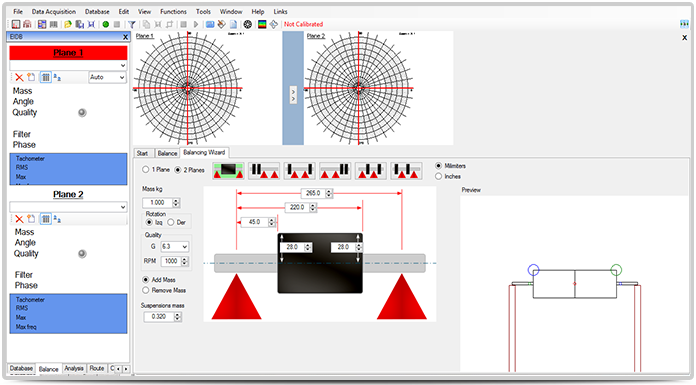Click the copy document icon under Plane 2
This screenshot has height=385, width=696.
(31, 218)
